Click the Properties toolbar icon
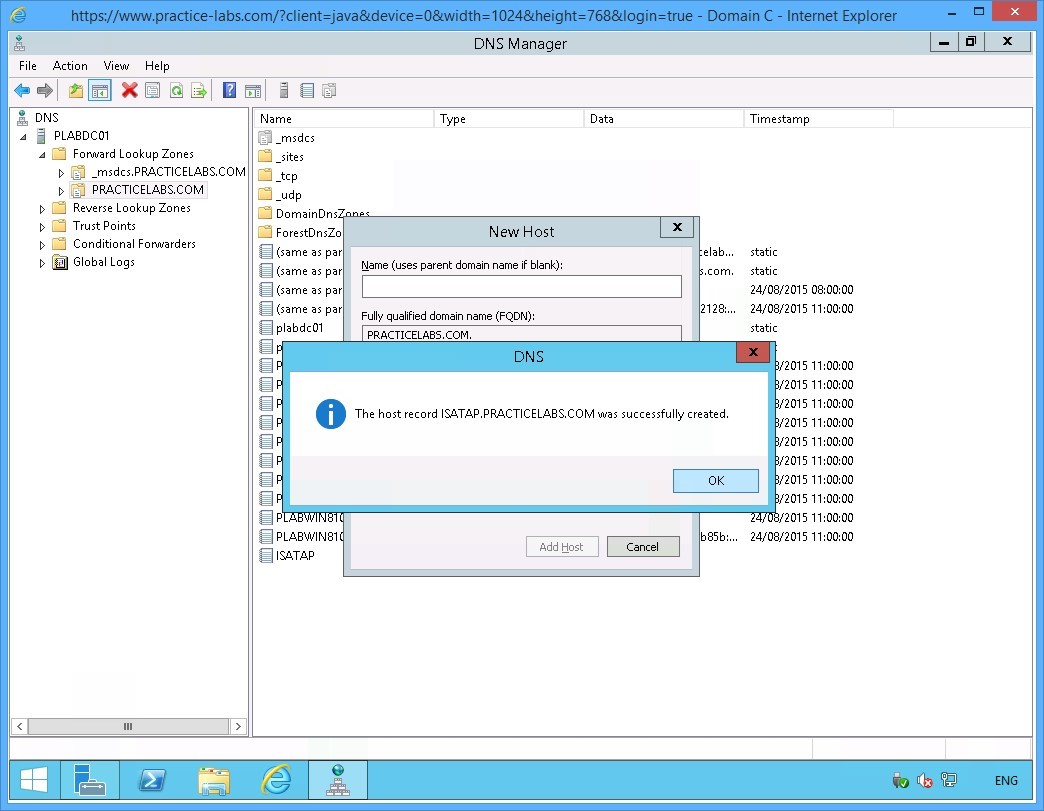 click(153, 91)
